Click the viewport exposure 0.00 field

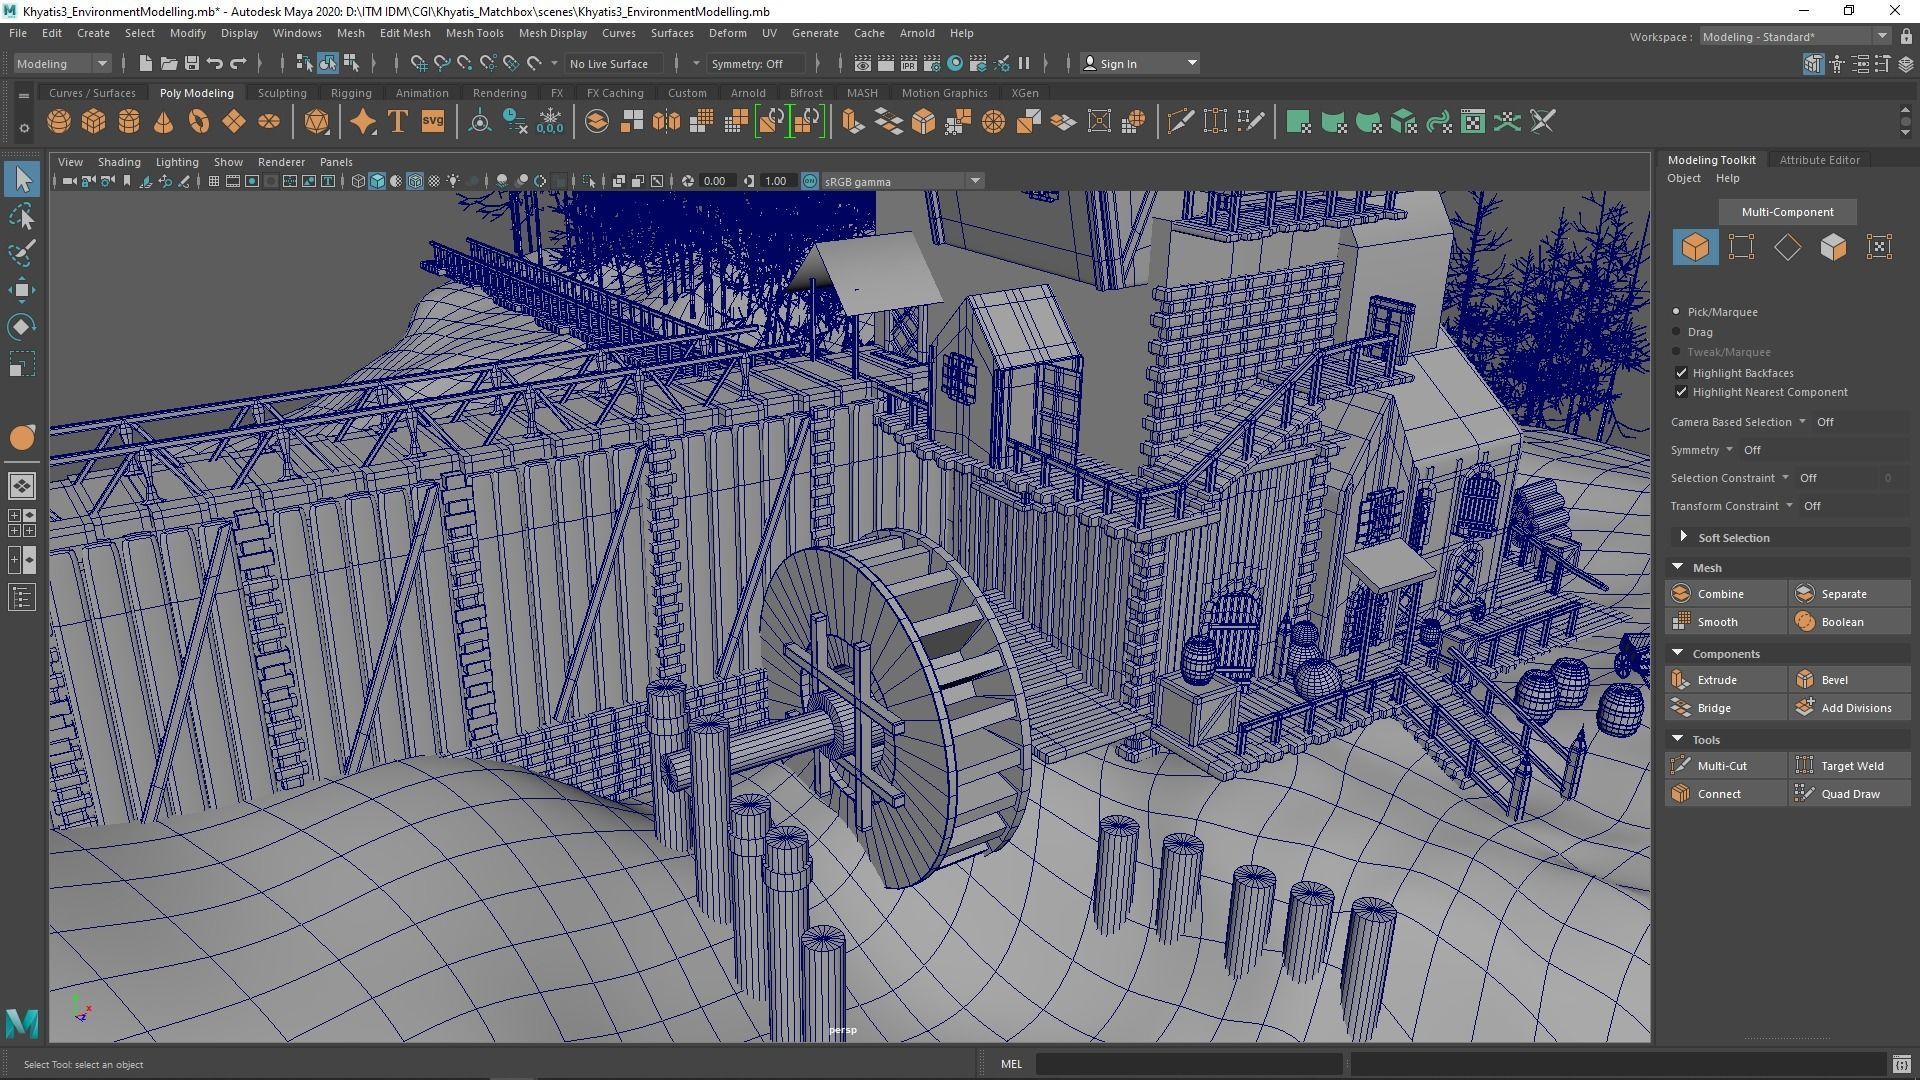point(715,181)
